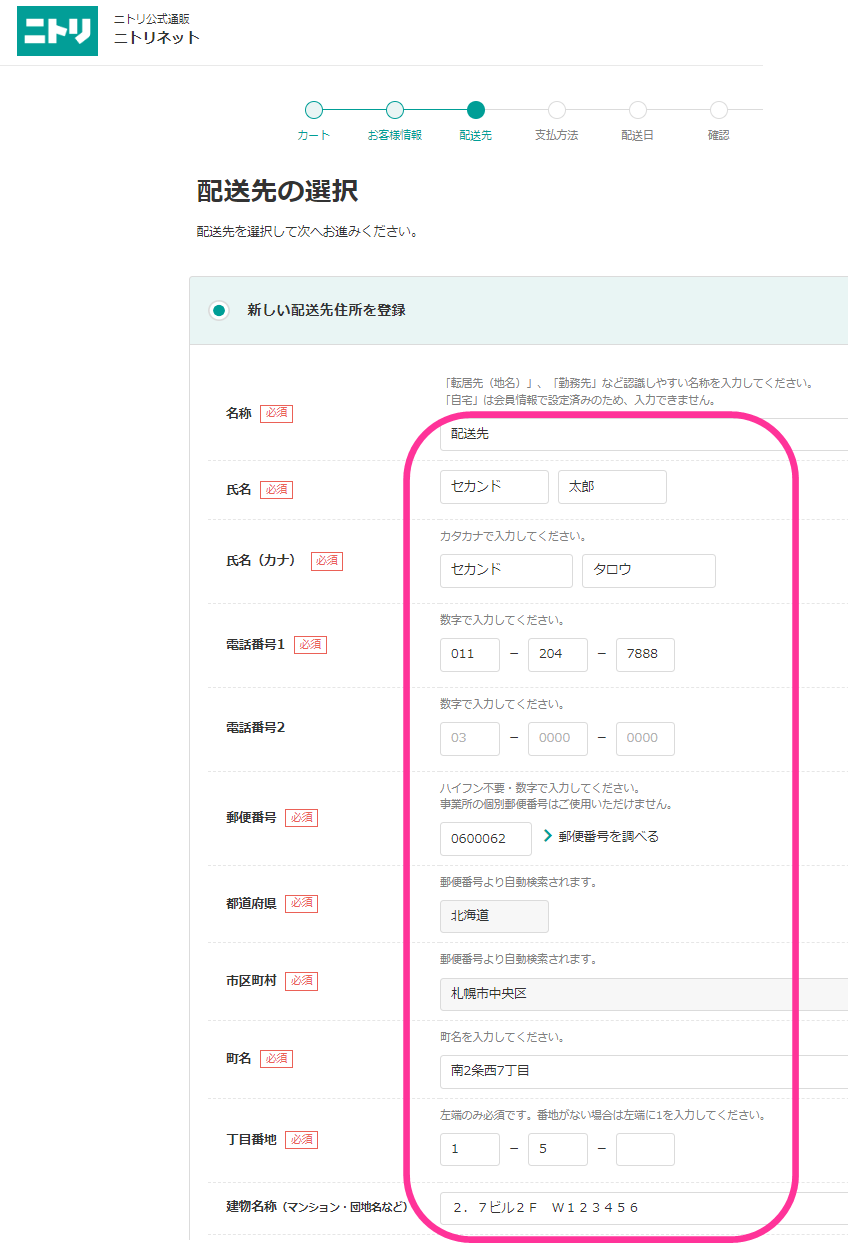This screenshot has width=848, height=1243.
Task: Open the ニトリネット site title
Action: click(157, 38)
